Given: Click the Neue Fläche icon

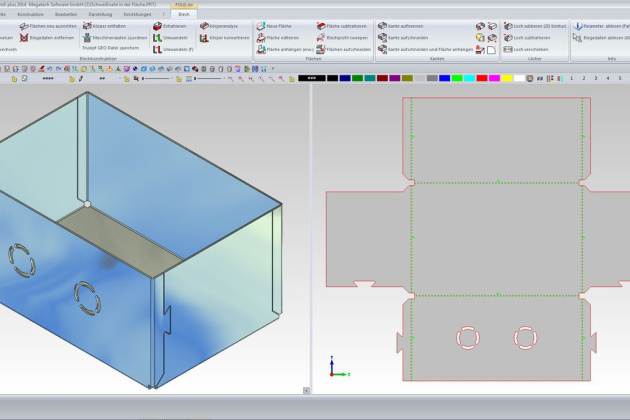Looking at the screenshot, I should point(259,26).
